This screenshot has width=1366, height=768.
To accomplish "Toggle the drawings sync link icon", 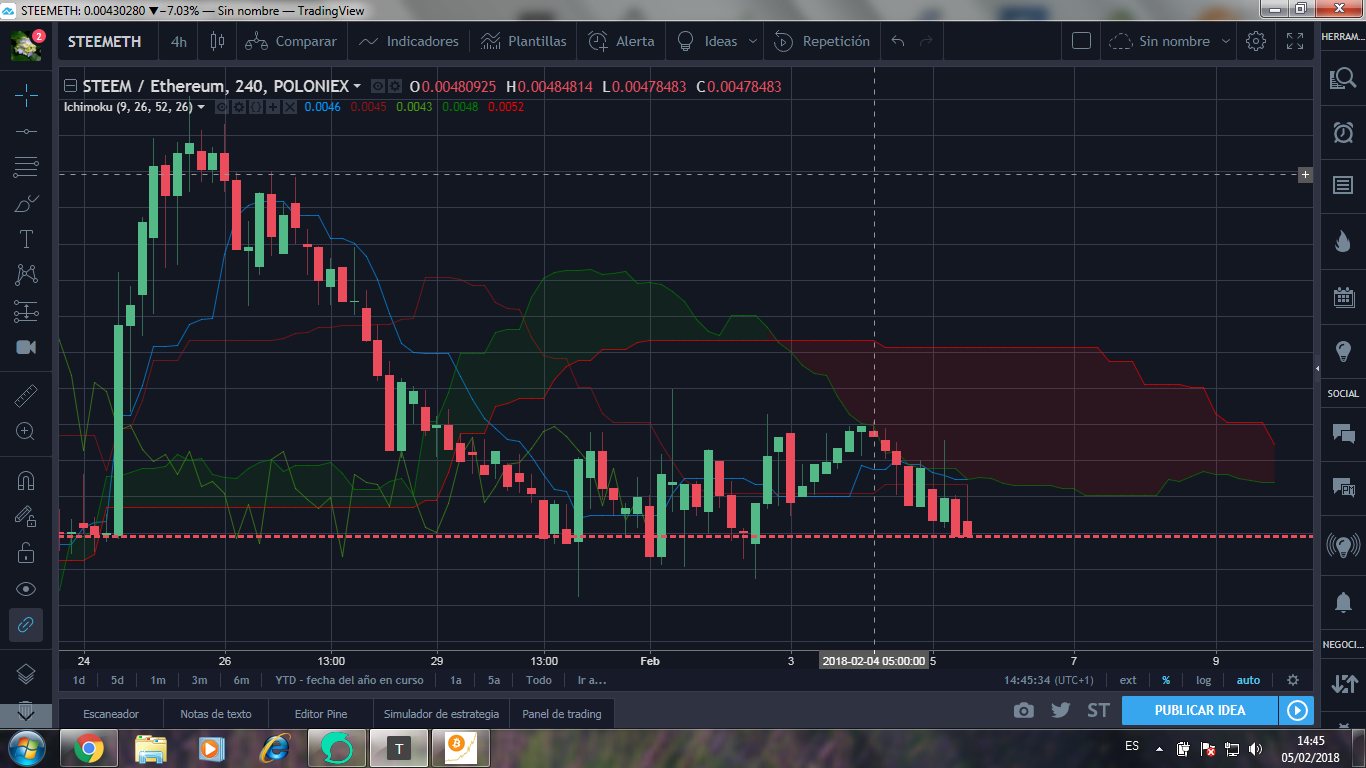I will [x=26, y=625].
